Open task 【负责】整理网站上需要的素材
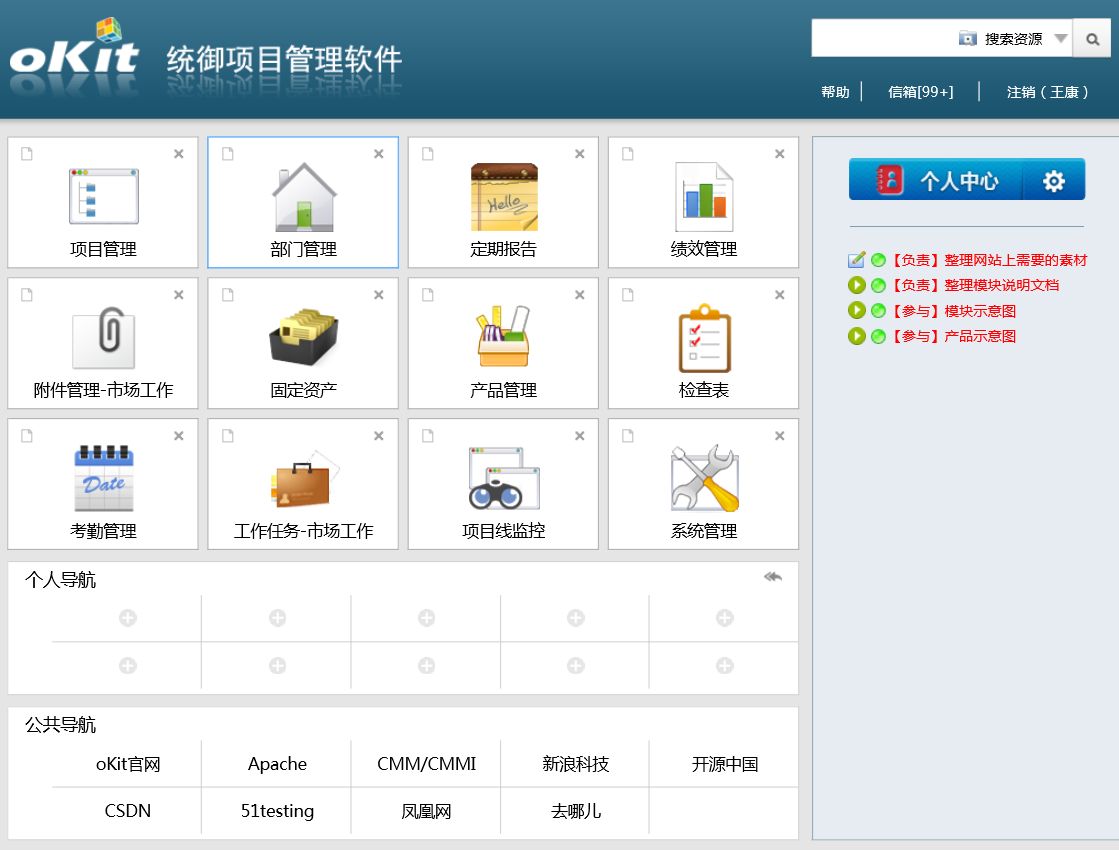1119x850 pixels. (x=988, y=260)
